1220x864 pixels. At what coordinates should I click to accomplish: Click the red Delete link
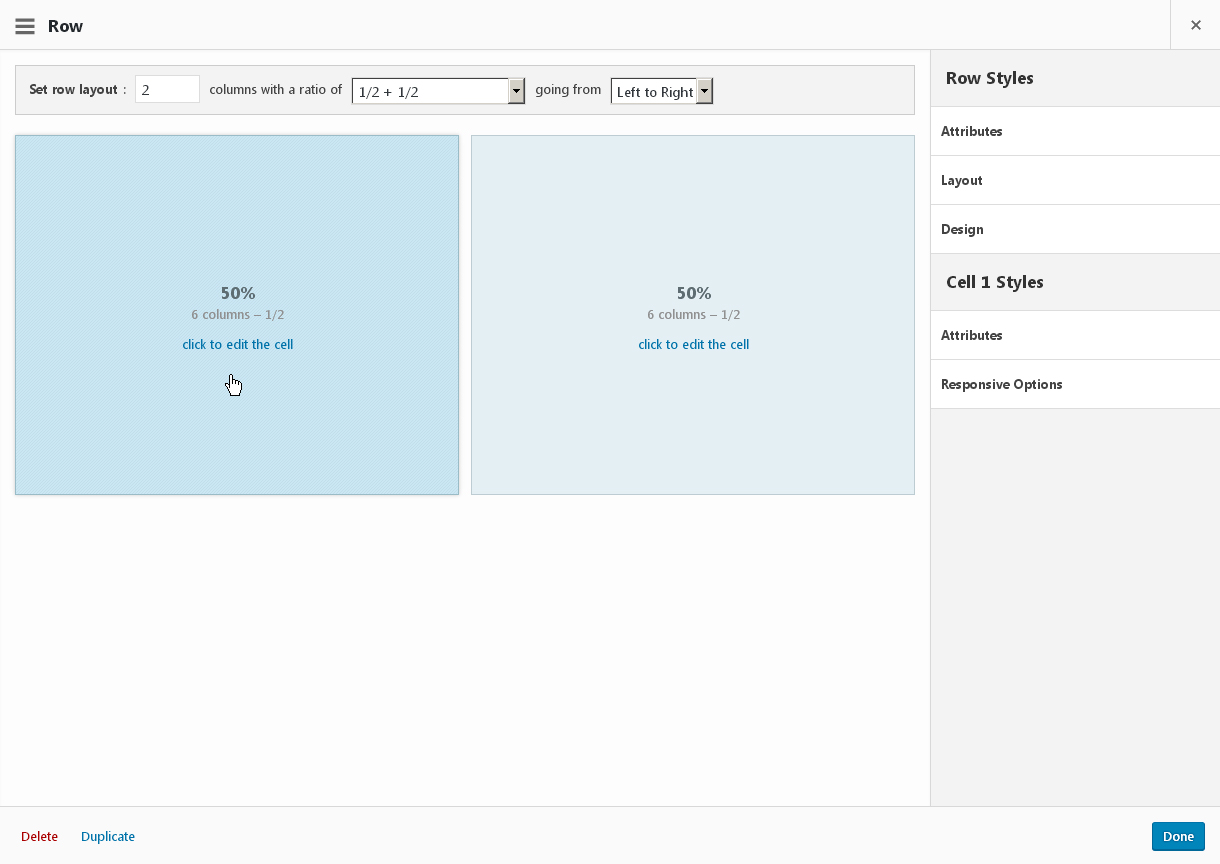click(x=40, y=836)
